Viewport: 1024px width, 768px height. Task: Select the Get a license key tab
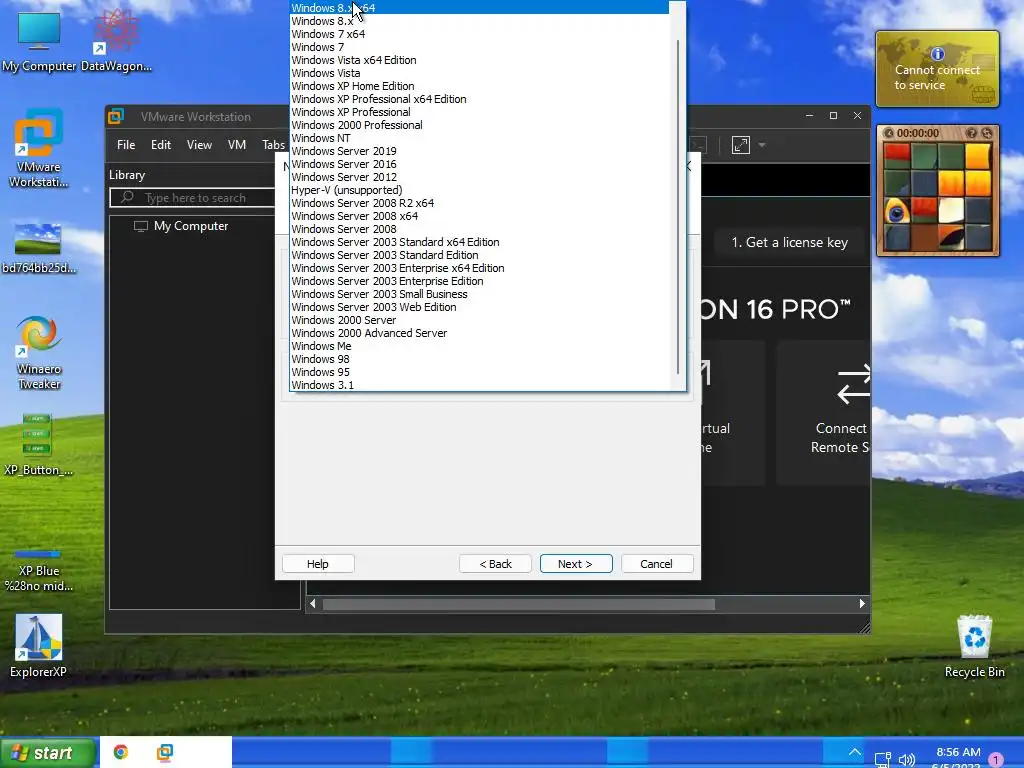(x=790, y=242)
